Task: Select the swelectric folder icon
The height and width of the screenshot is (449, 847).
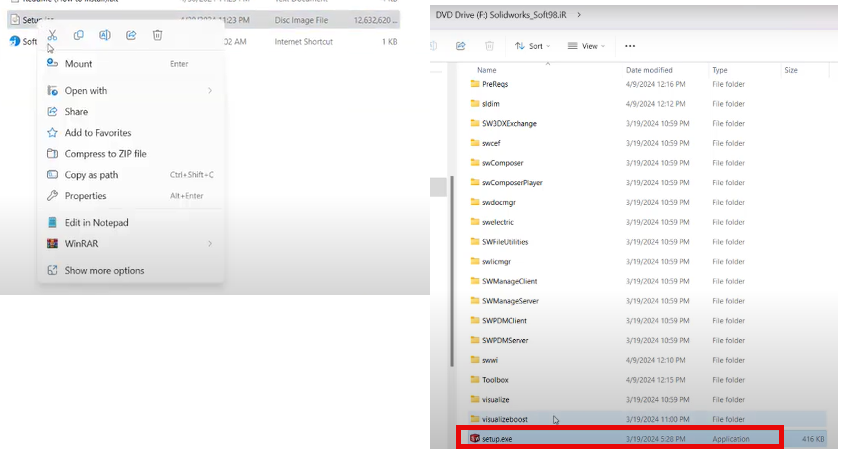Action: 475,222
